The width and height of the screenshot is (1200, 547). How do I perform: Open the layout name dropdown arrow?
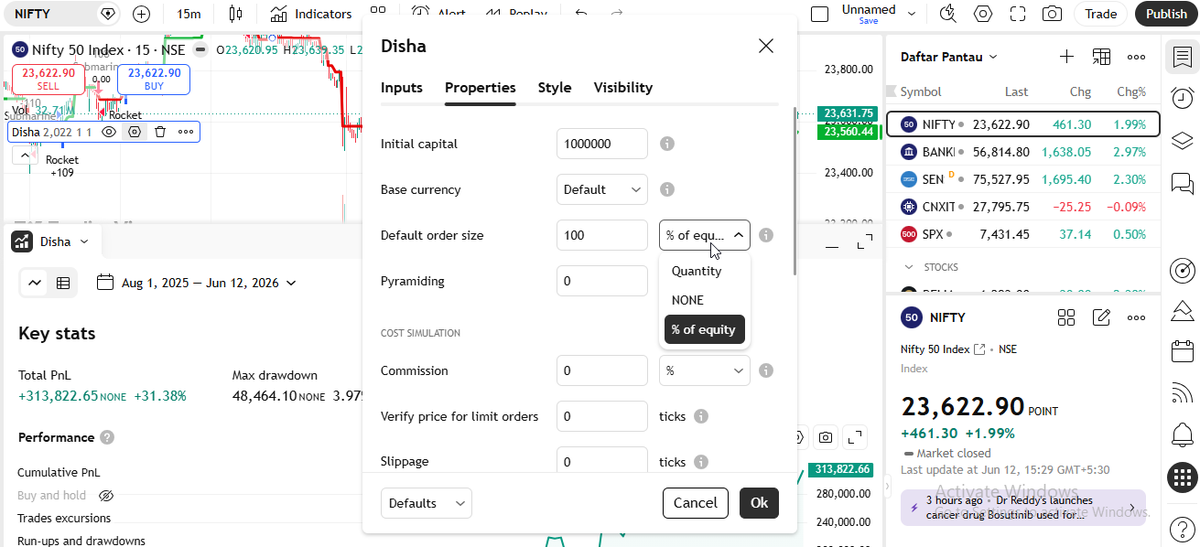[911, 14]
